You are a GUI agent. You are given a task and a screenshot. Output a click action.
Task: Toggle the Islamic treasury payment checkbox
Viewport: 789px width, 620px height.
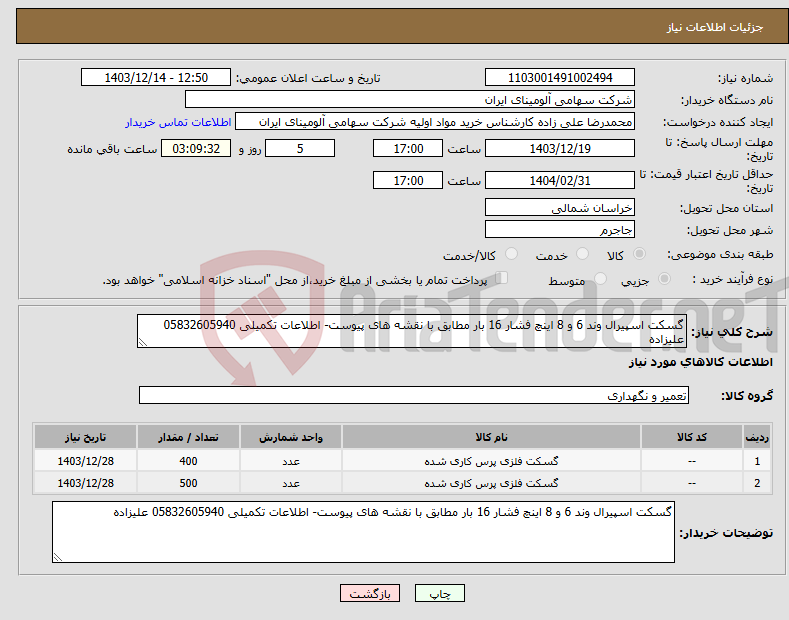(x=502, y=278)
